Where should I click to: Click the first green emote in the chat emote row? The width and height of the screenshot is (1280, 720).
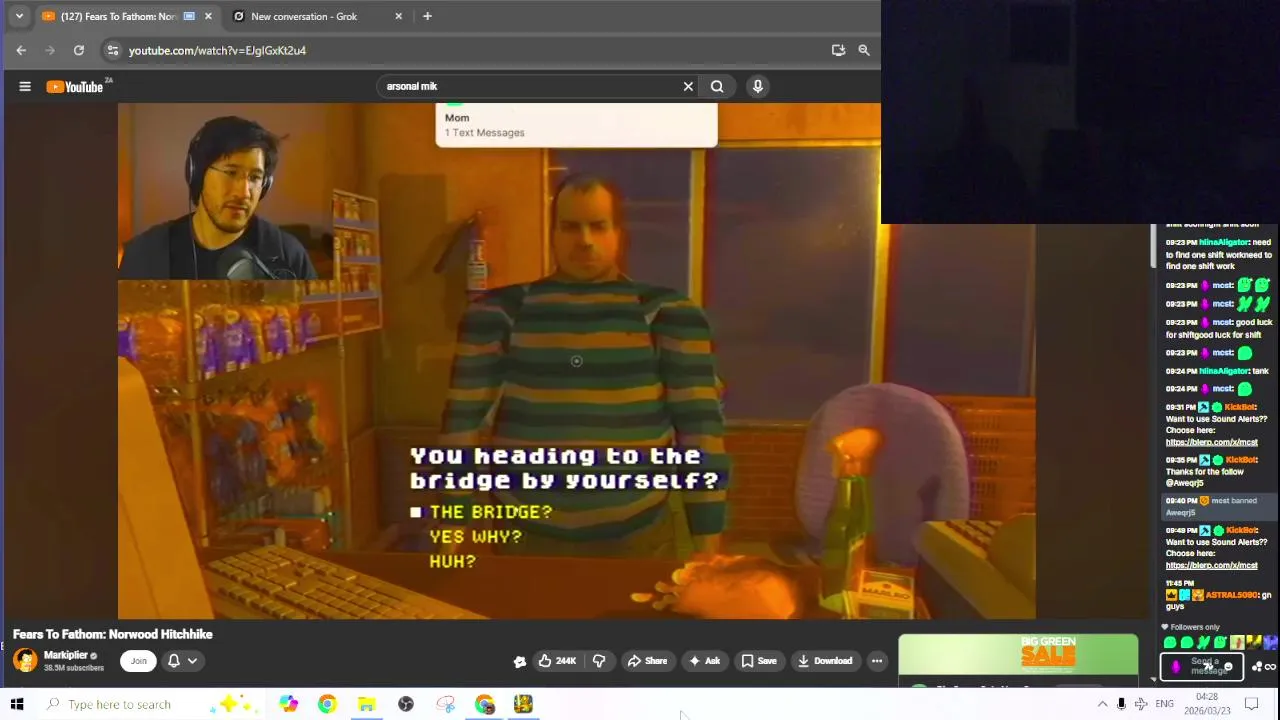(1170, 643)
